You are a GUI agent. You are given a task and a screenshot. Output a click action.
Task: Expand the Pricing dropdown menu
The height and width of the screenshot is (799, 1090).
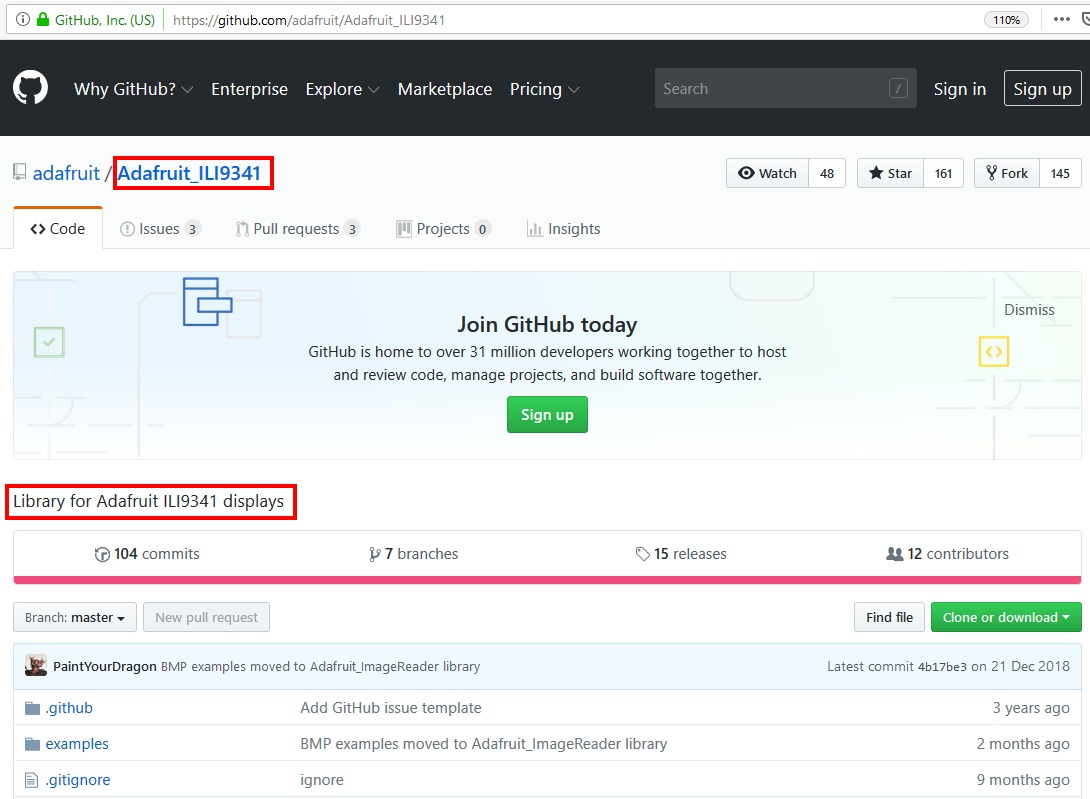(544, 89)
